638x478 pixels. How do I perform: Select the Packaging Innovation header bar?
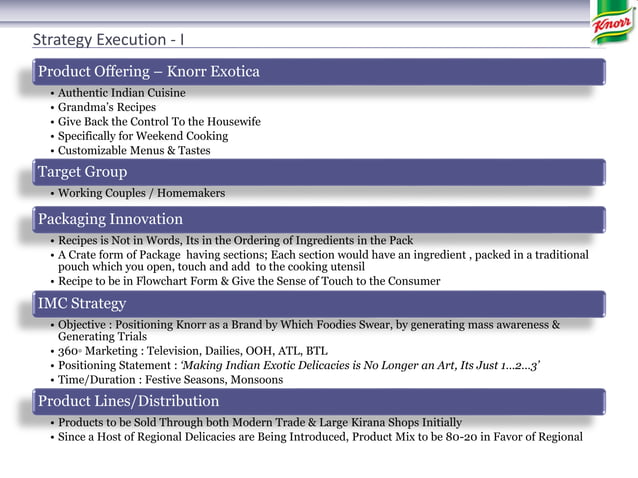pyautogui.click(x=319, y=219)
